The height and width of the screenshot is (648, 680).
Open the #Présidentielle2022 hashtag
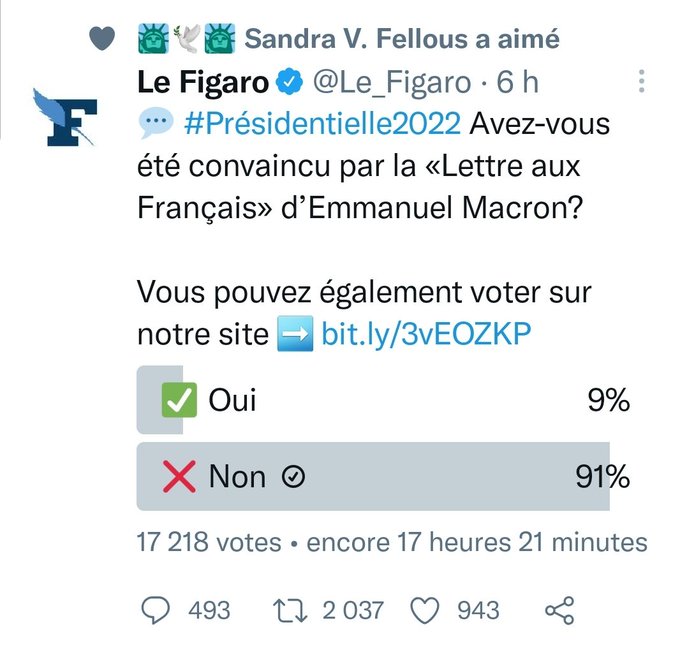tap(323, 126)
